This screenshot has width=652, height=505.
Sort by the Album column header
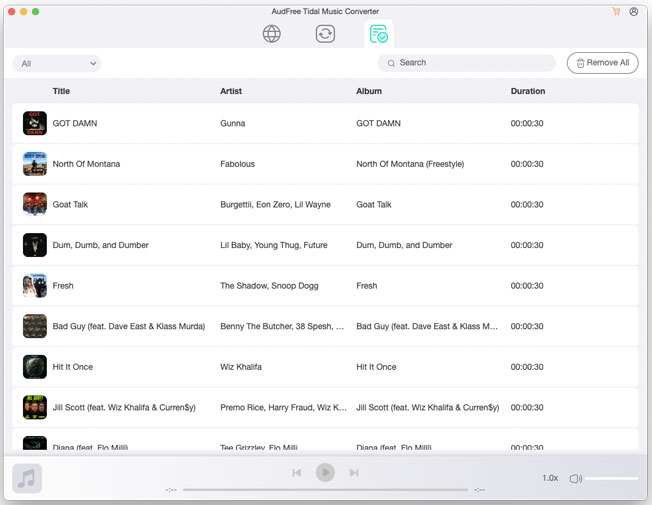(369, 91)
